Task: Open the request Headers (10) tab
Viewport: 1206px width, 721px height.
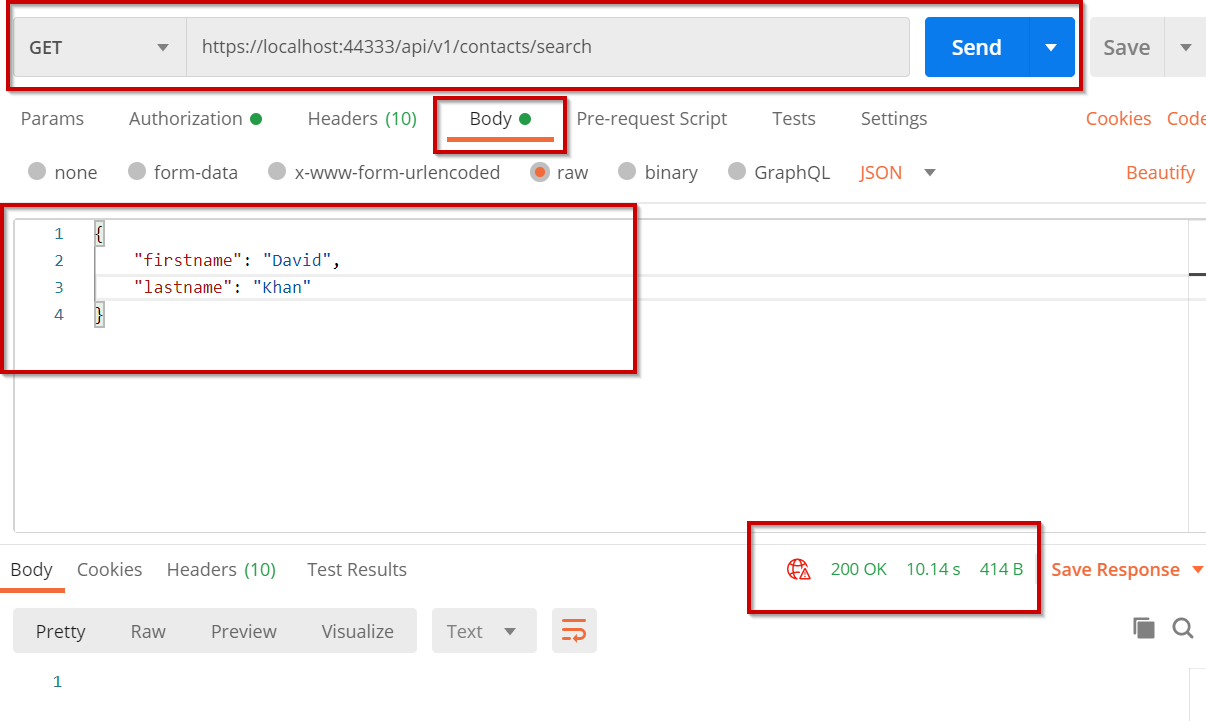Action: 362,118
